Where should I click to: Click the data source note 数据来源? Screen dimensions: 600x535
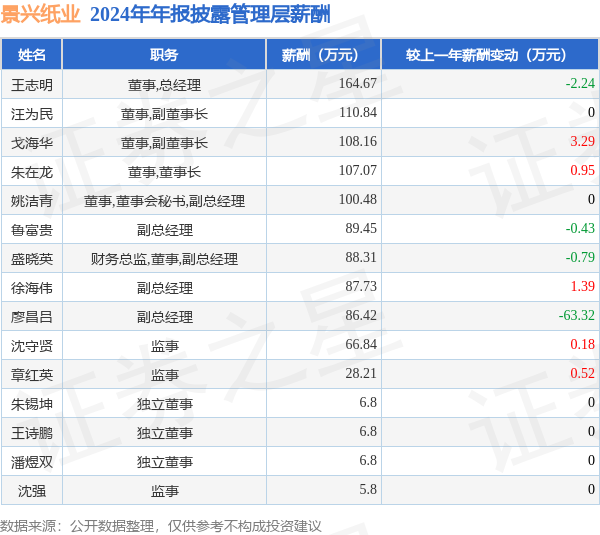[161, 526]
